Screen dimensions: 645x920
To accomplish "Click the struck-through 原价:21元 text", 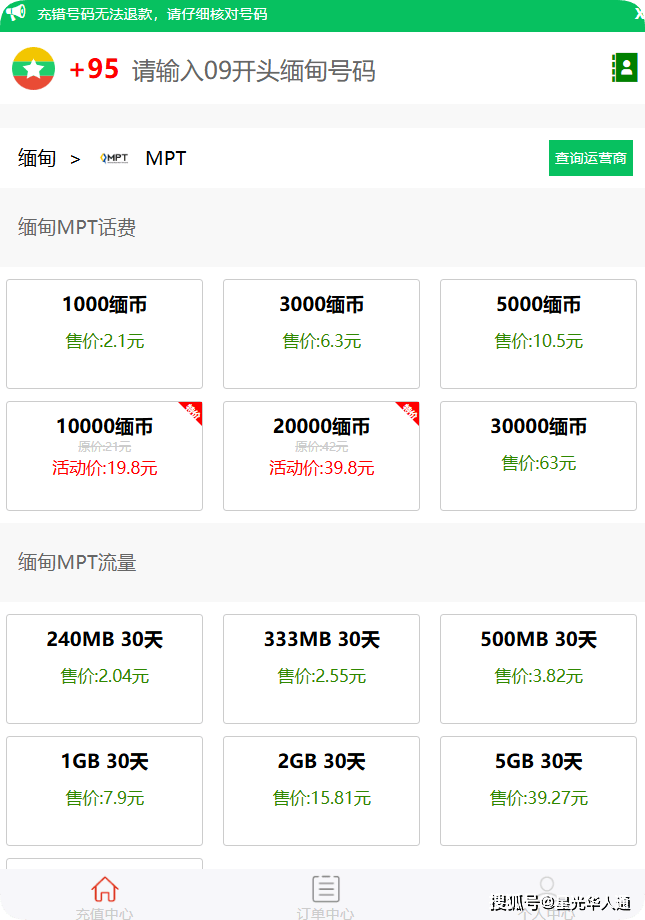I will (x=104, y=447).
